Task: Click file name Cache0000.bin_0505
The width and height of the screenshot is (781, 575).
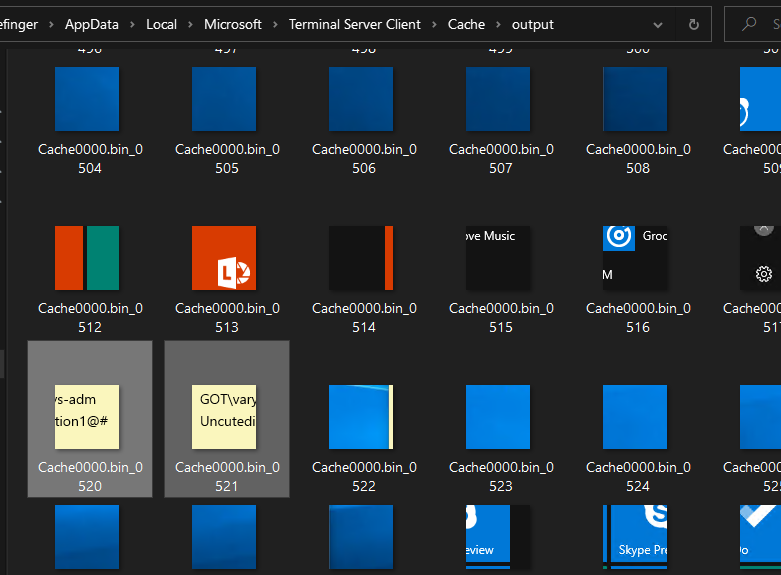Action: pos(227,159)
